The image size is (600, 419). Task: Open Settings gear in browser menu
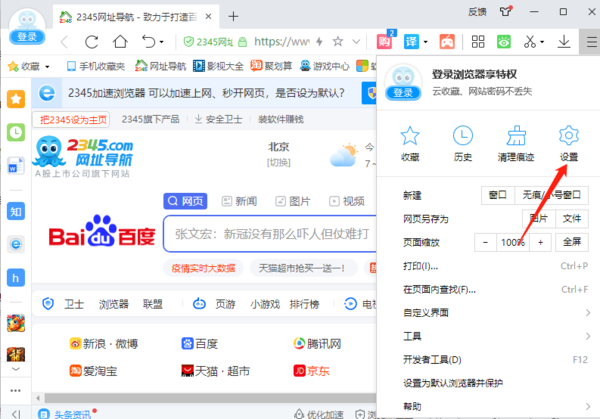point(568,141)
